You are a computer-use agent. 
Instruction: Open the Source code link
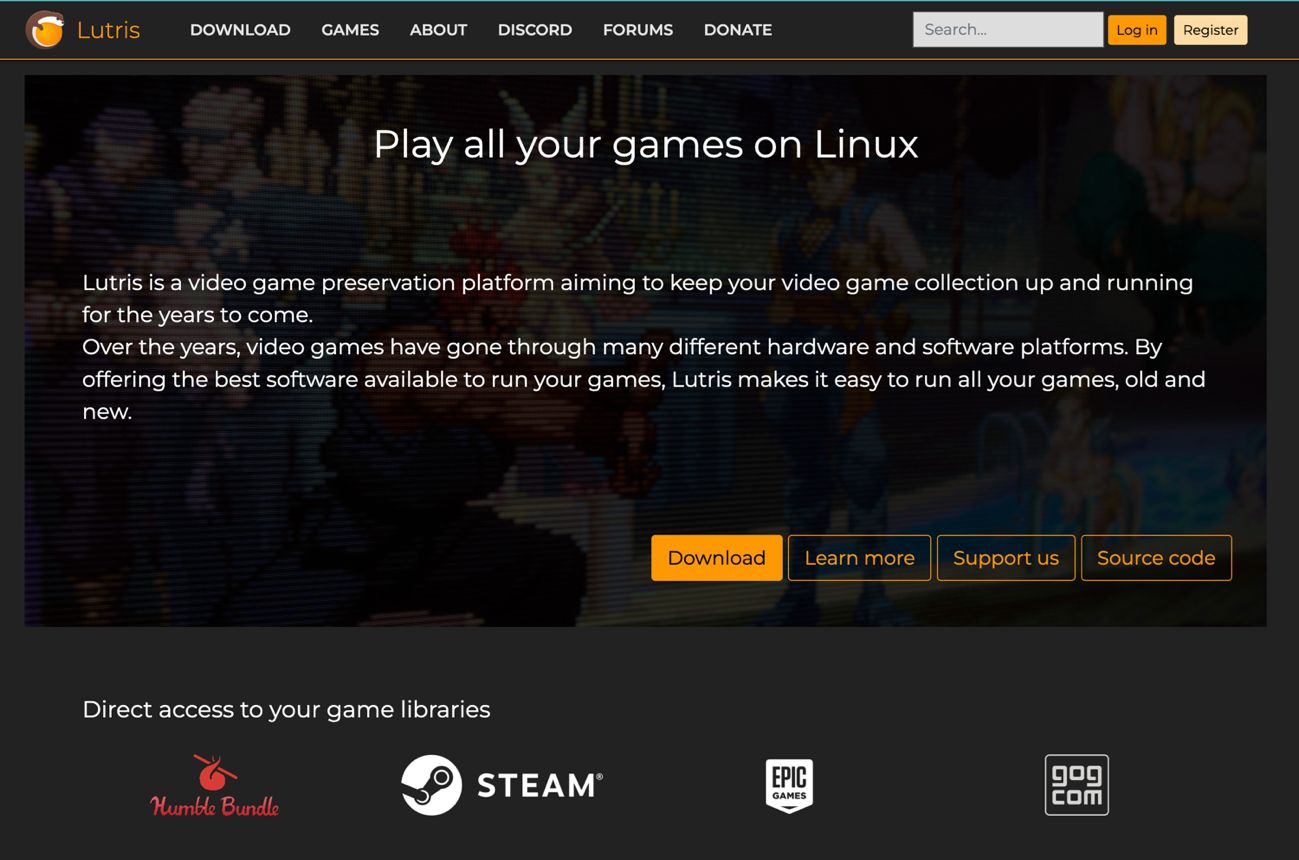point(1156,558)
